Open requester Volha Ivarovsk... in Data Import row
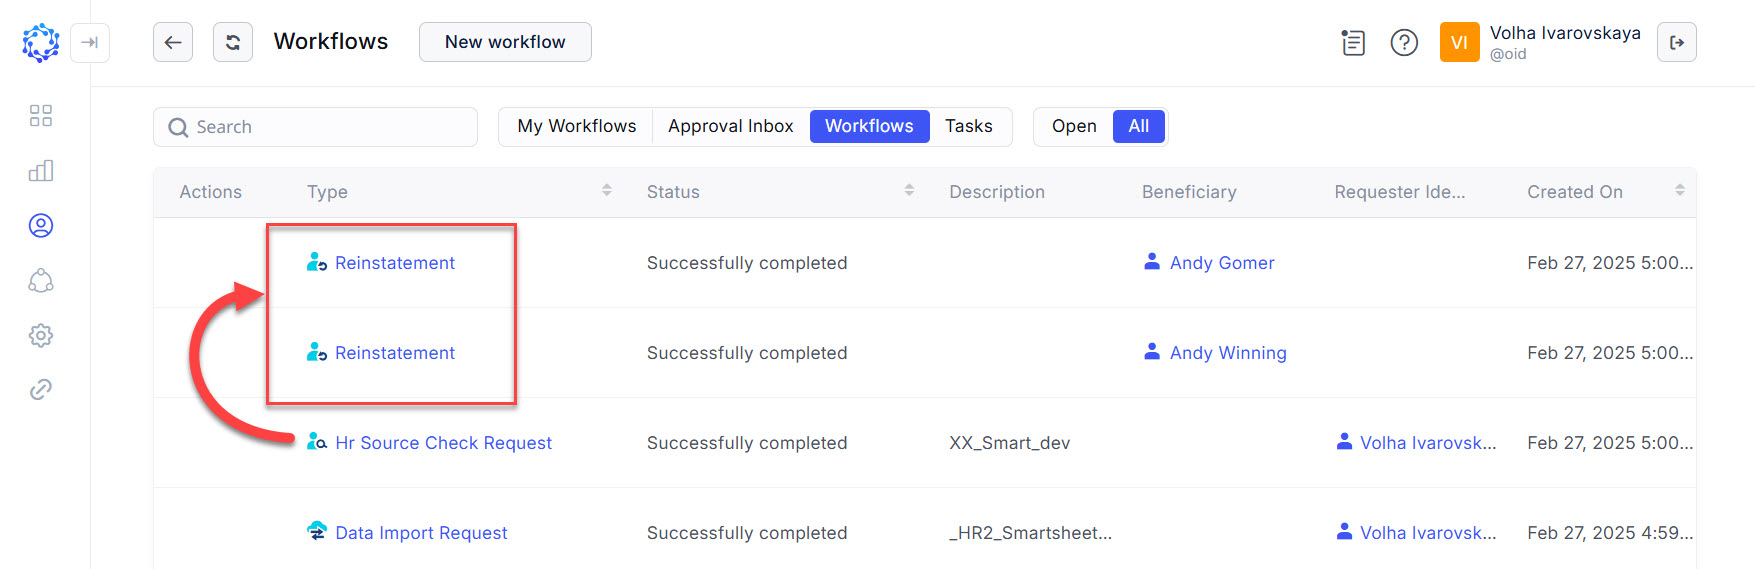 pyautogui.click(x=1428, y=533)
